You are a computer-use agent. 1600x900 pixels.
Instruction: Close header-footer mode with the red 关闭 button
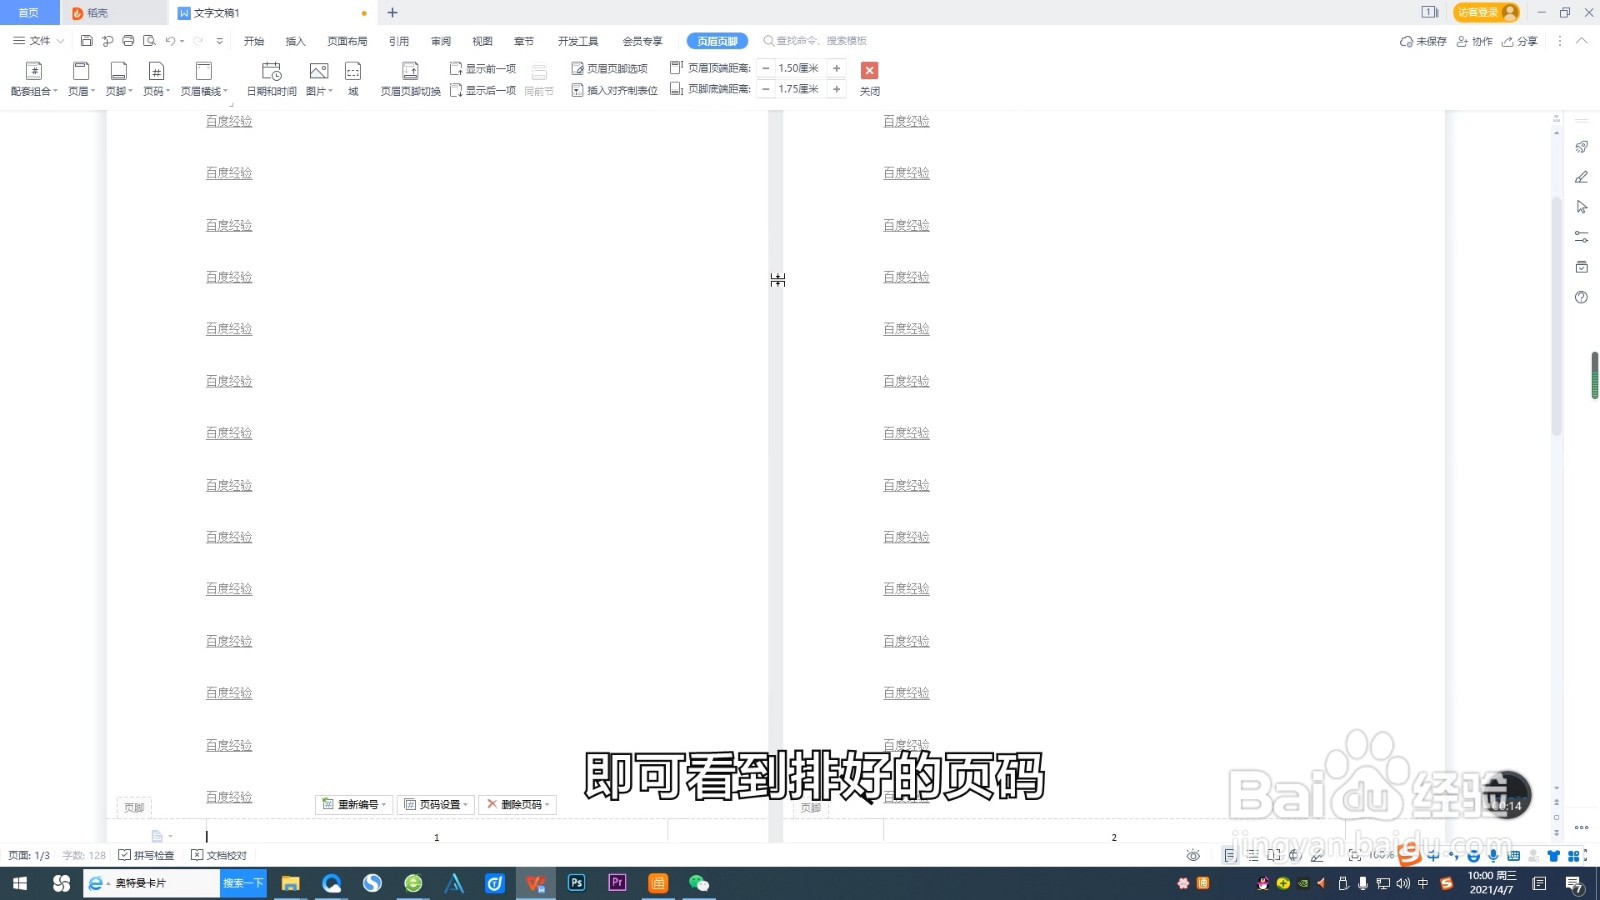(x=870, y=79)
